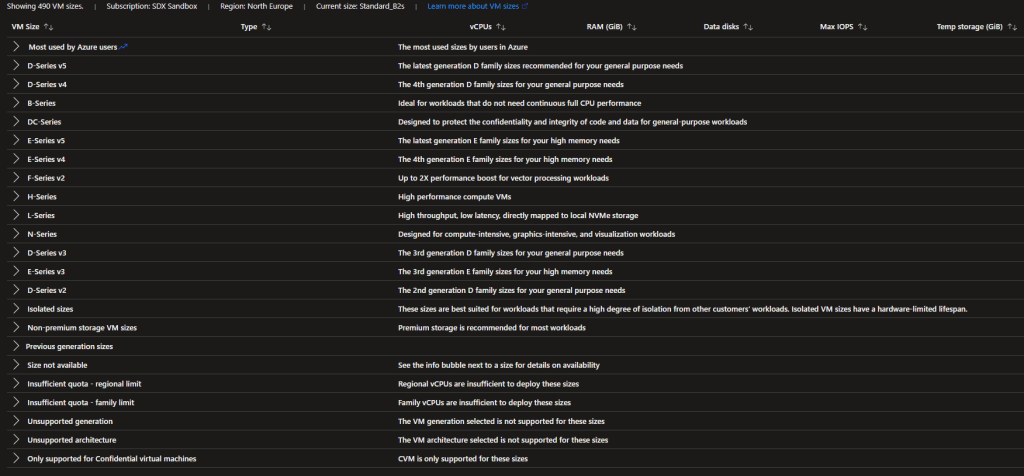
Task: Expand the N-Series chevron
Action: coord(16,234)
